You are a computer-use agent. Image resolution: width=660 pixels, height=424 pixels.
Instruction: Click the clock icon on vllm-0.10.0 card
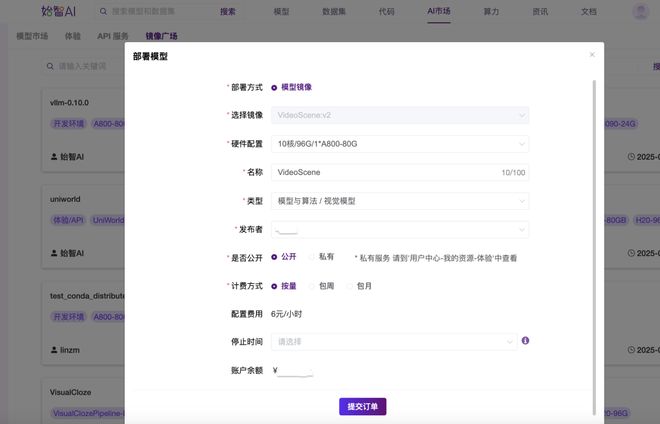pyautogui.click(x=631, y=157)
